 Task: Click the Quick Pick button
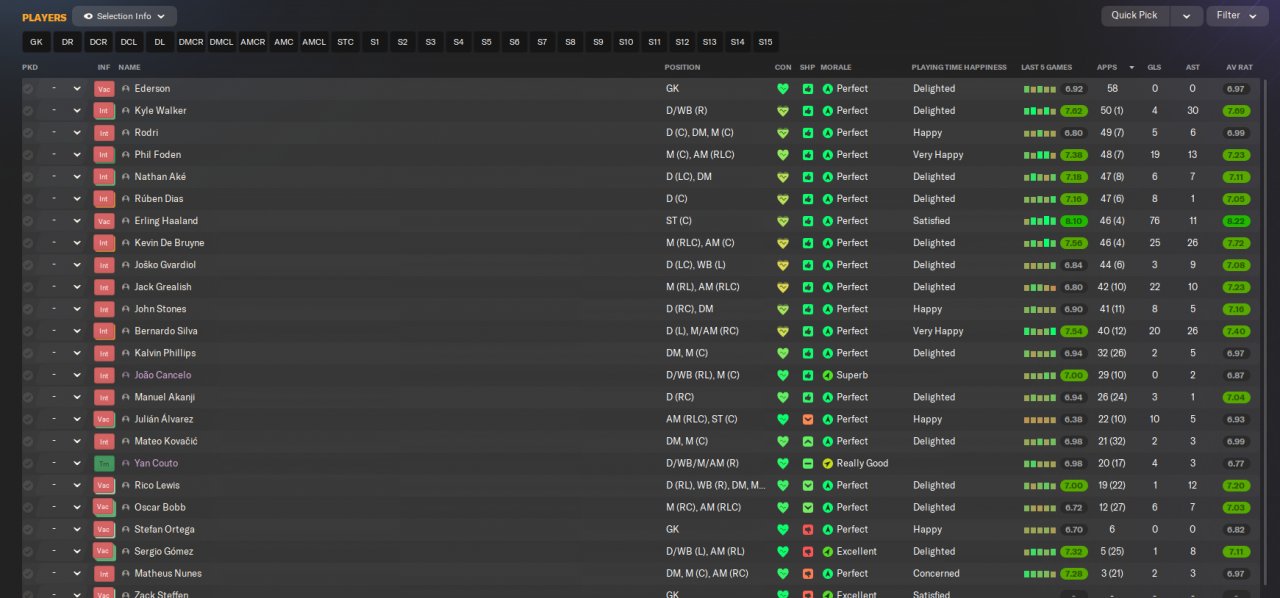pyautogui.click(x=1135, y=16)
